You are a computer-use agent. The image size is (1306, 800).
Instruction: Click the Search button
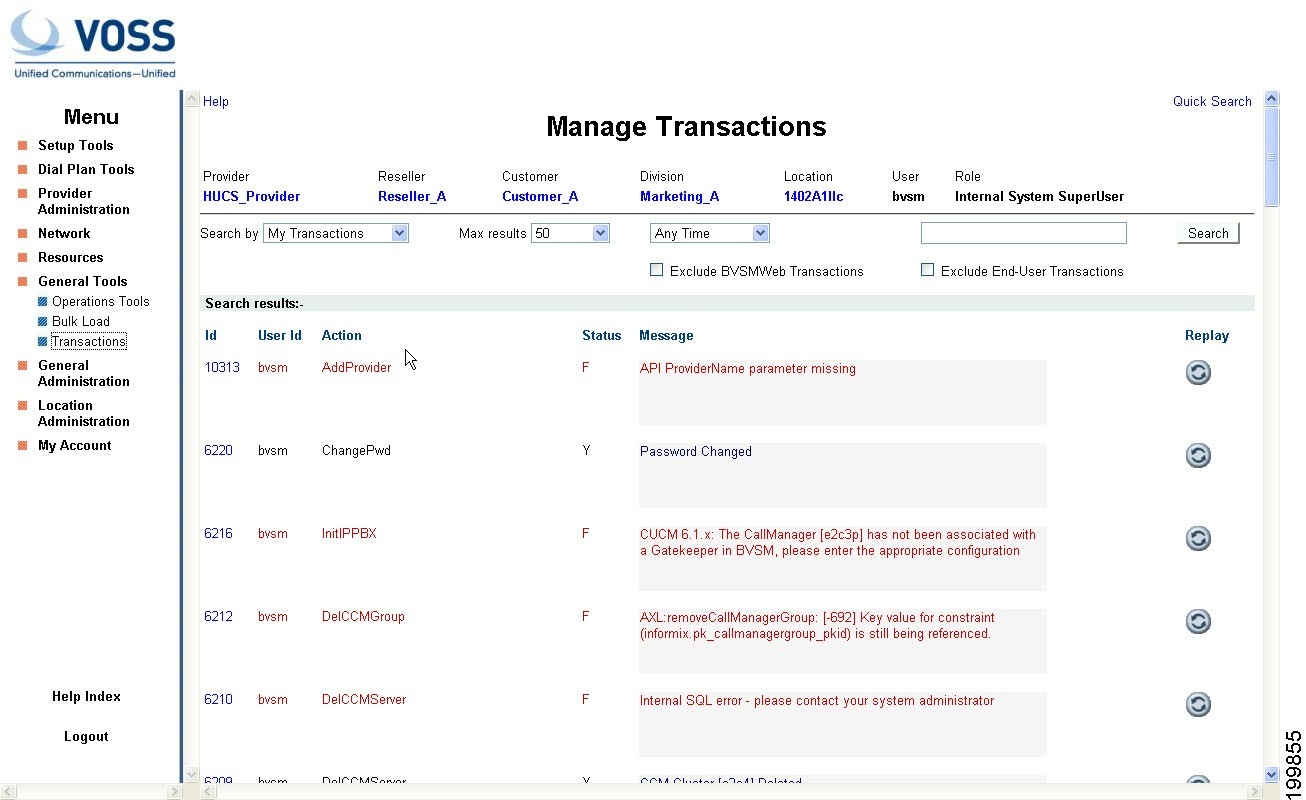[x=1208, y=233]
